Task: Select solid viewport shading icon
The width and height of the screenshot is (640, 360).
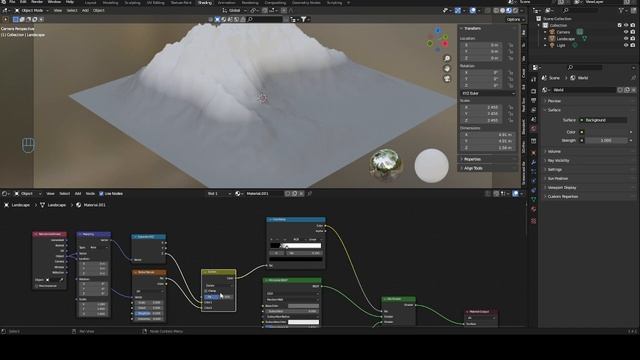Action: point(502,11)
